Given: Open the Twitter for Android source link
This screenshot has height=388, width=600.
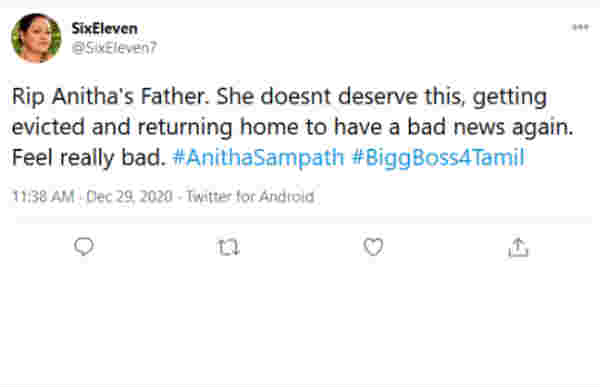Looking at the screenshot, I should click(x=250, y=196).
